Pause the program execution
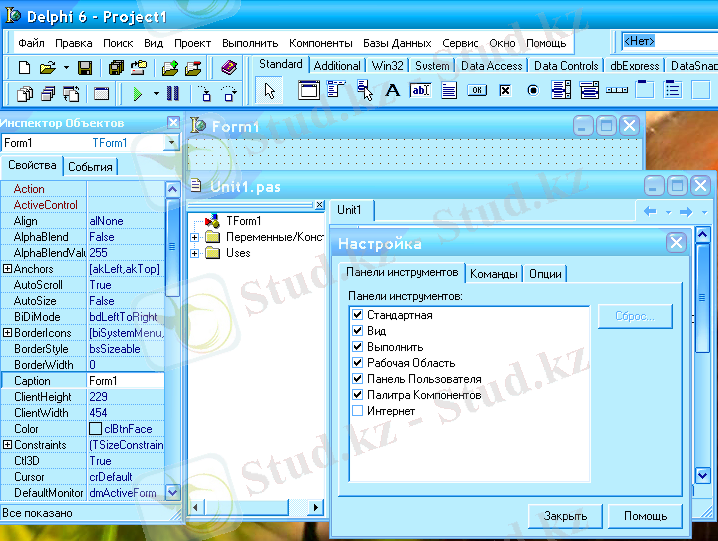Screen dimensions: 718x541 (173, 93)
